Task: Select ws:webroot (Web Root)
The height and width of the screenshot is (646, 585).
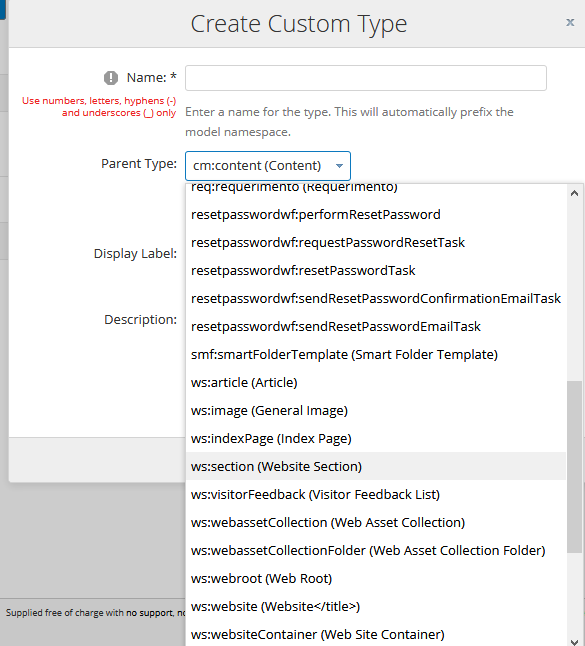Action: (375, 578)
